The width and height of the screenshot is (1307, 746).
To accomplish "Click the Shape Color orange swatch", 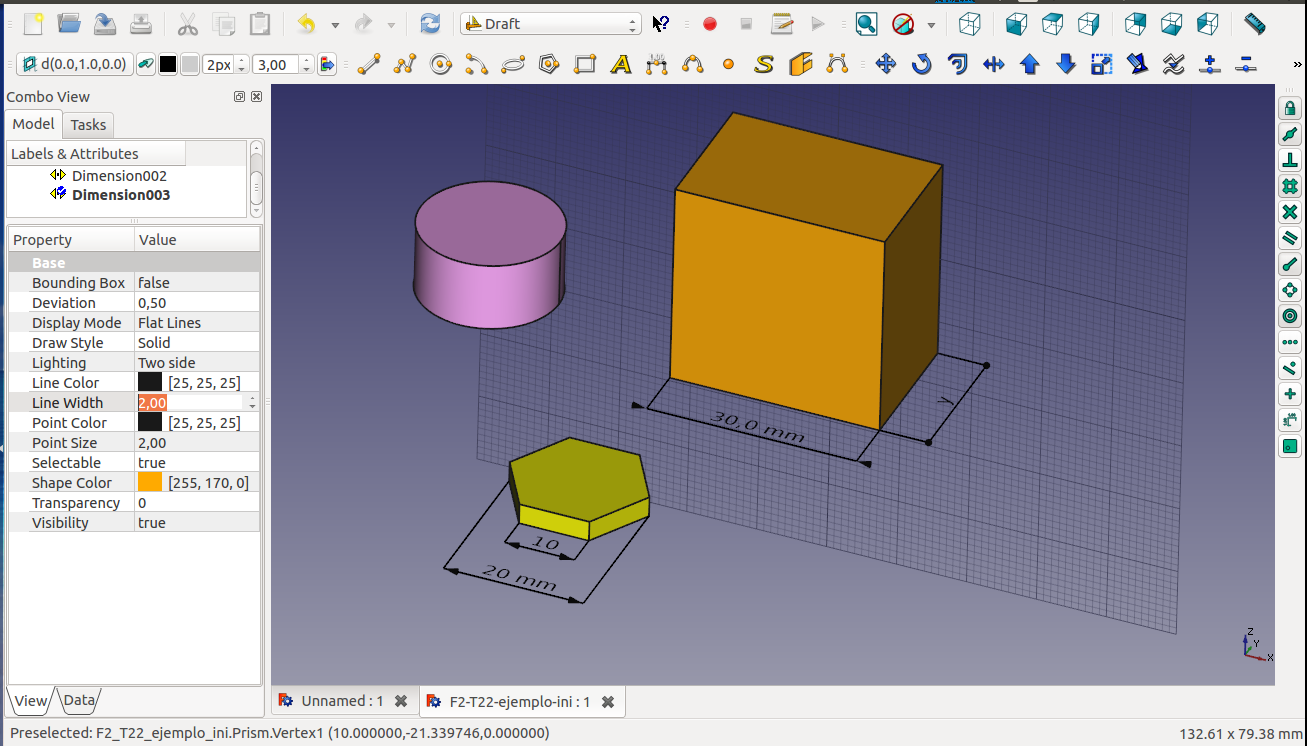I will pos(150,483).
